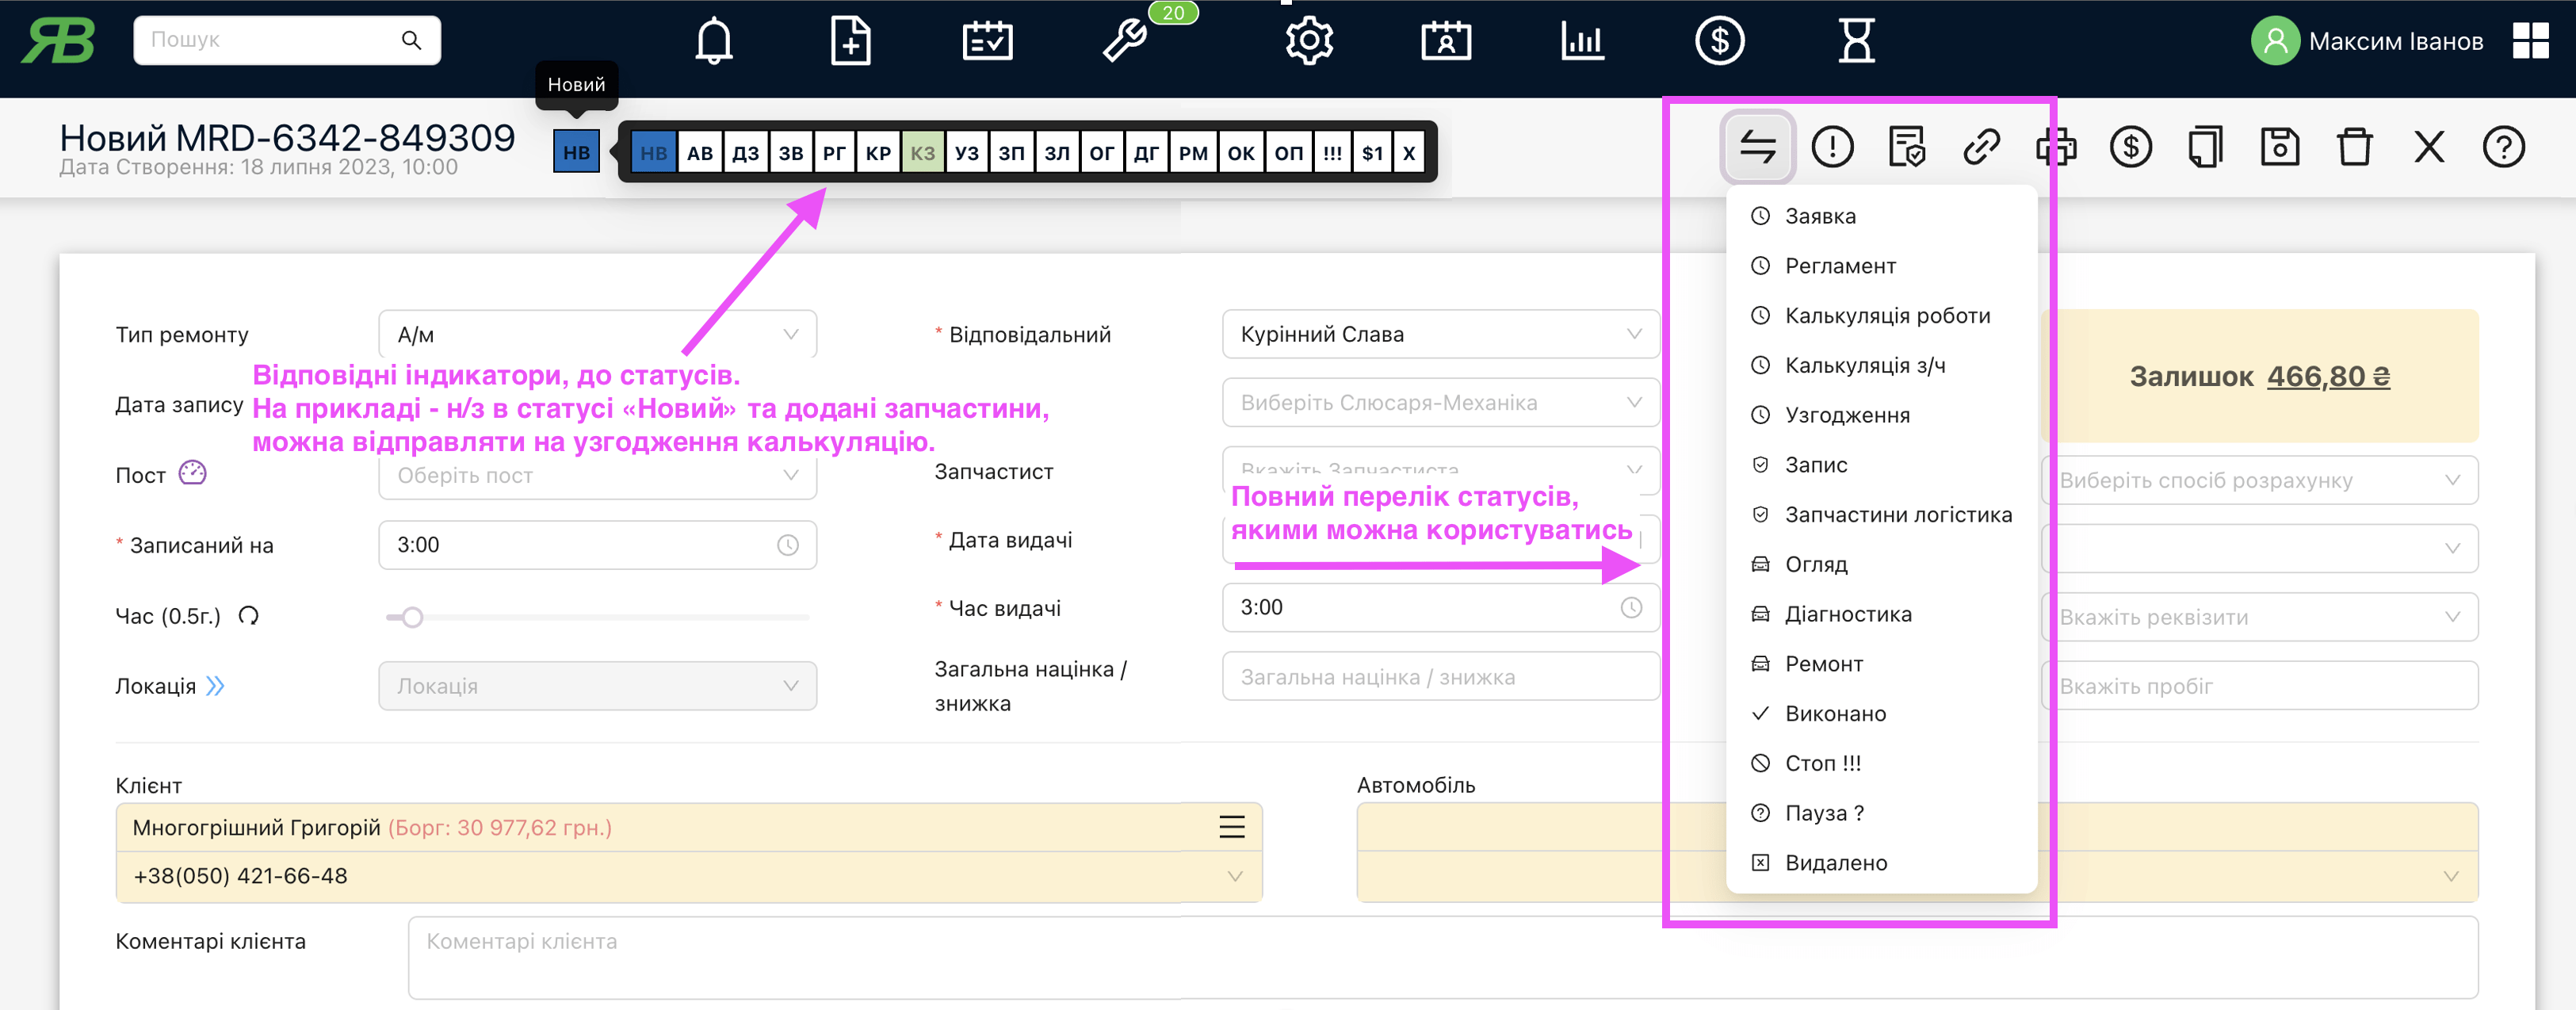Toggle the КЗ status indicator
This screenshot has width=2576, height=1010.
coord(922,153)
